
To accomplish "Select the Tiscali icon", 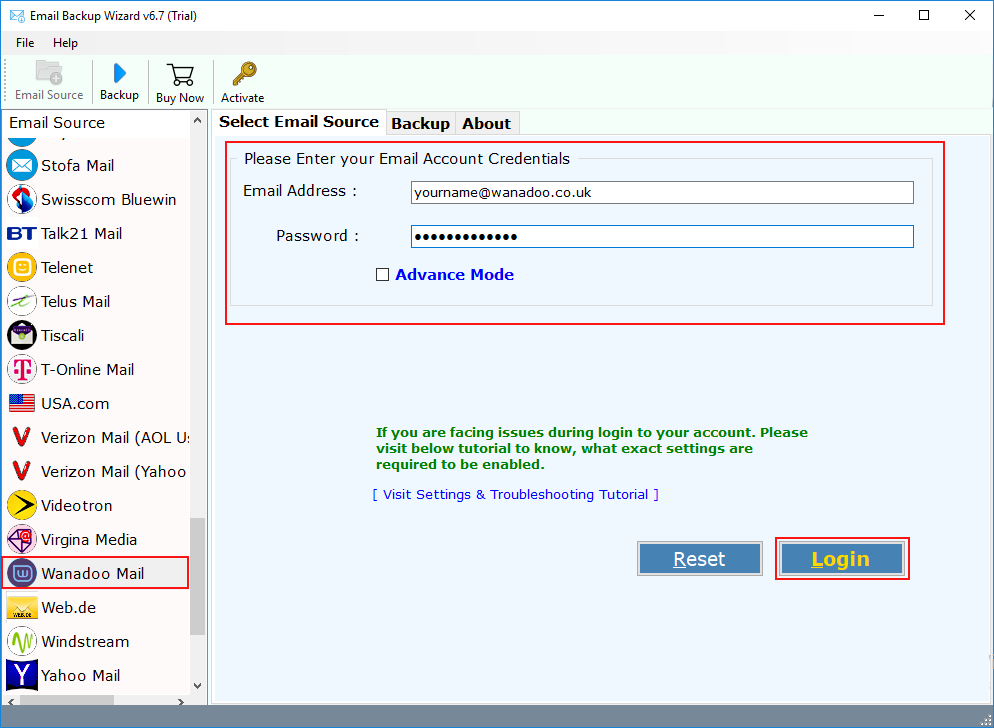I will 22,335.
